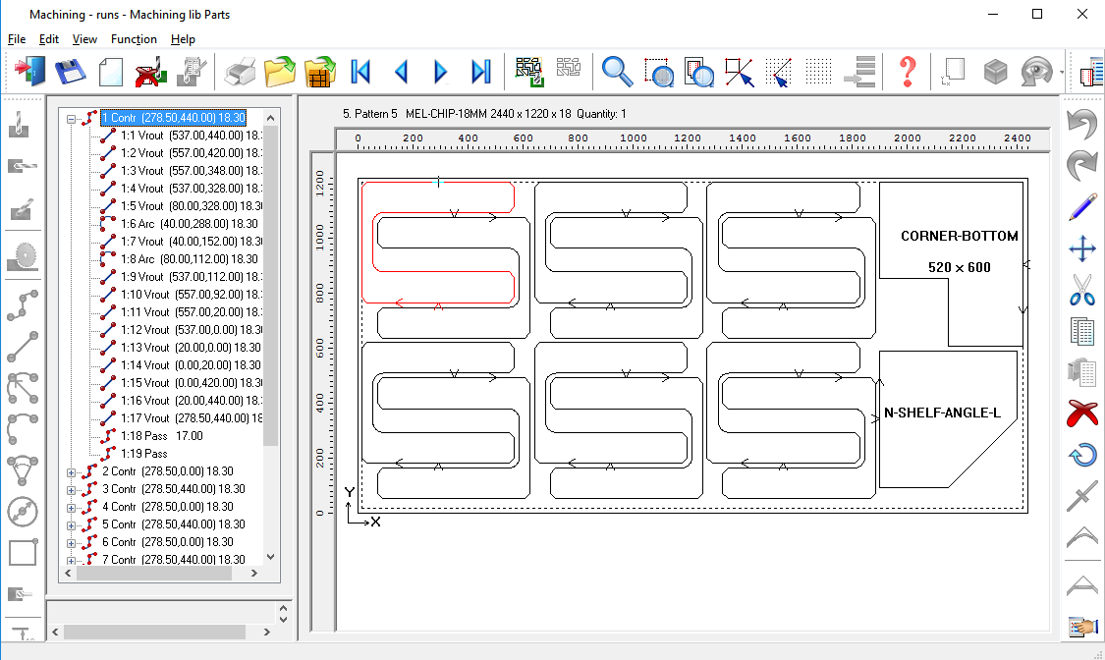Click the checkered puzzle pattern icon
The height and width of the screenshot is (660, 1105).
pyautogui.click(x=529, y=71)
